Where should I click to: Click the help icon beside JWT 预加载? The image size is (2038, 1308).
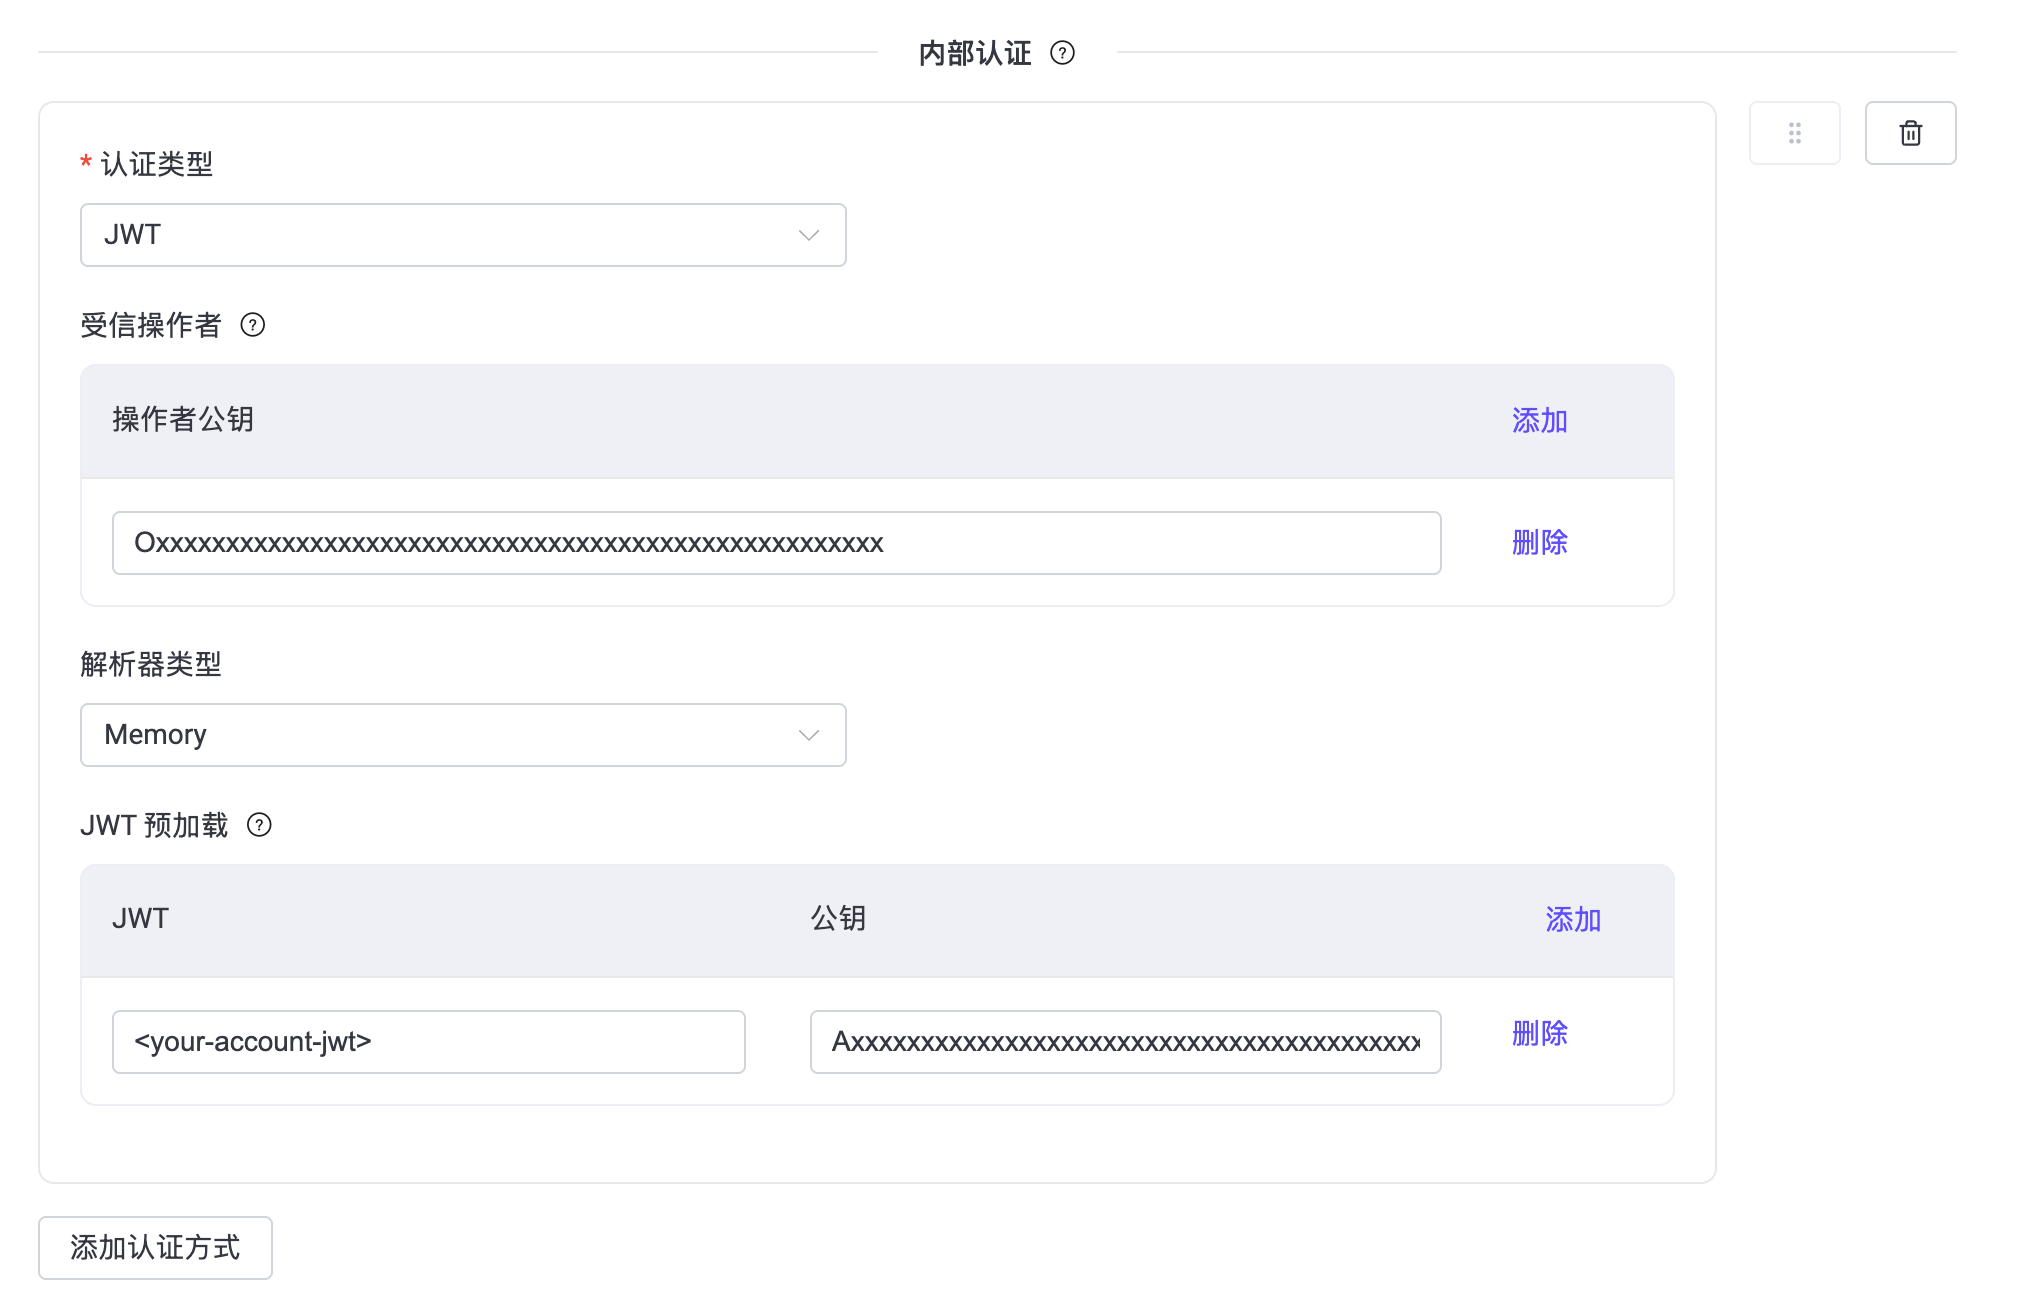pos(259,825)
